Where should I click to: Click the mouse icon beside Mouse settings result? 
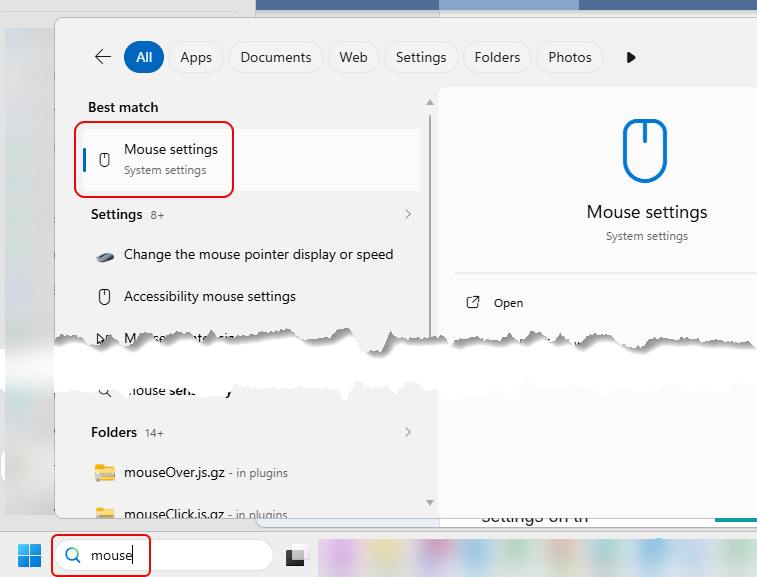coord(104,160)
